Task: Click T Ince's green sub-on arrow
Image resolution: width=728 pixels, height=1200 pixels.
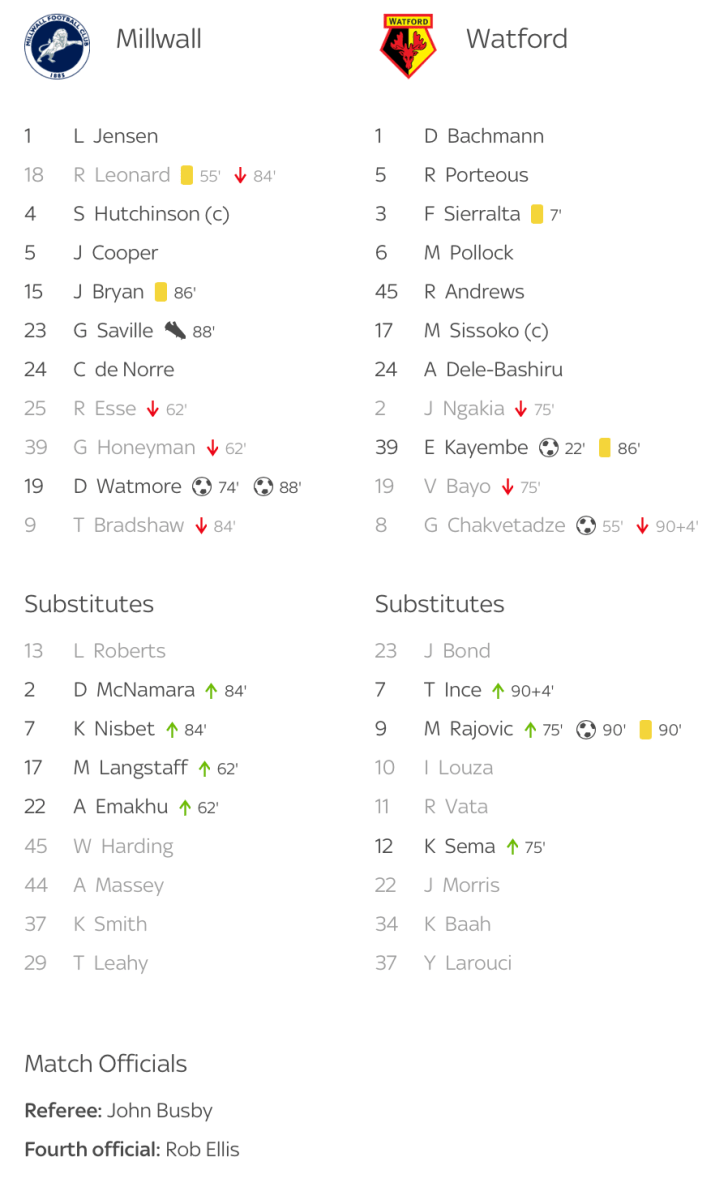Action: coord(498,690)
